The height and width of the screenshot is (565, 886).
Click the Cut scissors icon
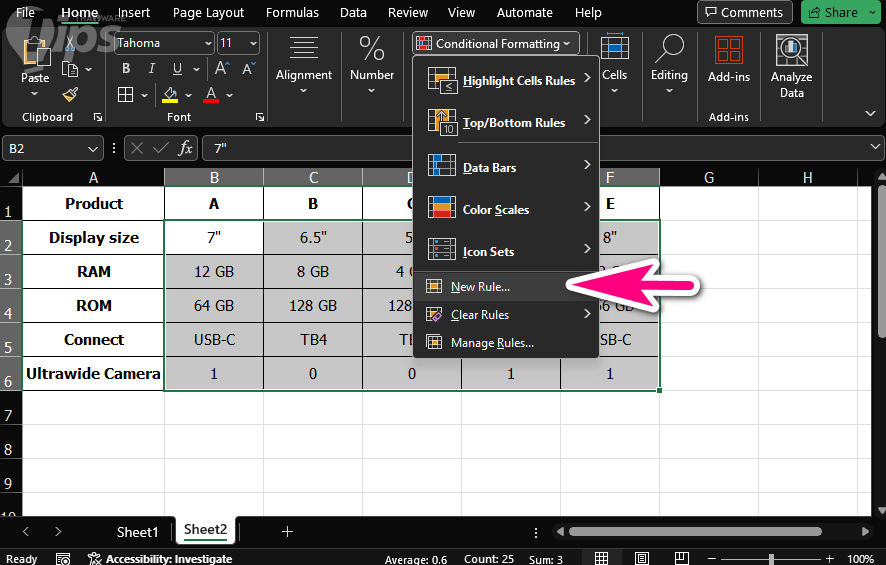70,46
